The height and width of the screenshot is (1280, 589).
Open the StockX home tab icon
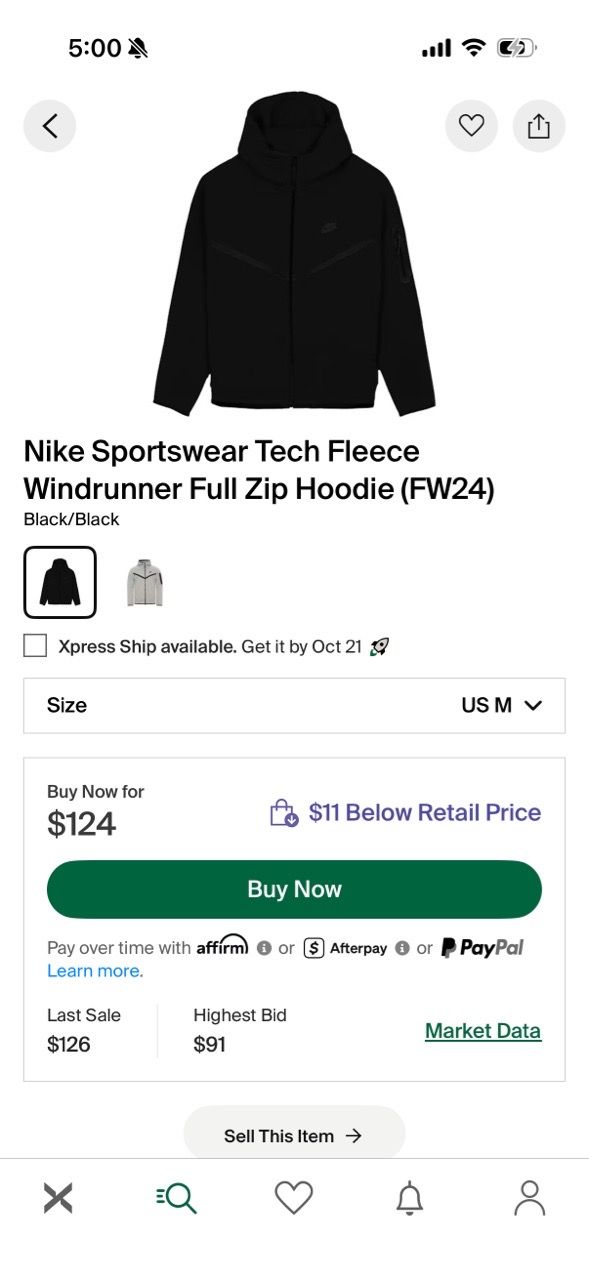click(58, 1197)
